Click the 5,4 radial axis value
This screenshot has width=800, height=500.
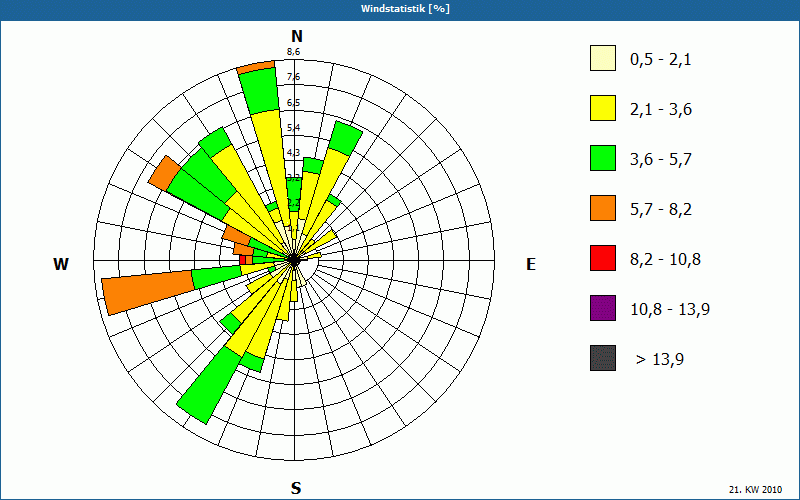(293, 128)
